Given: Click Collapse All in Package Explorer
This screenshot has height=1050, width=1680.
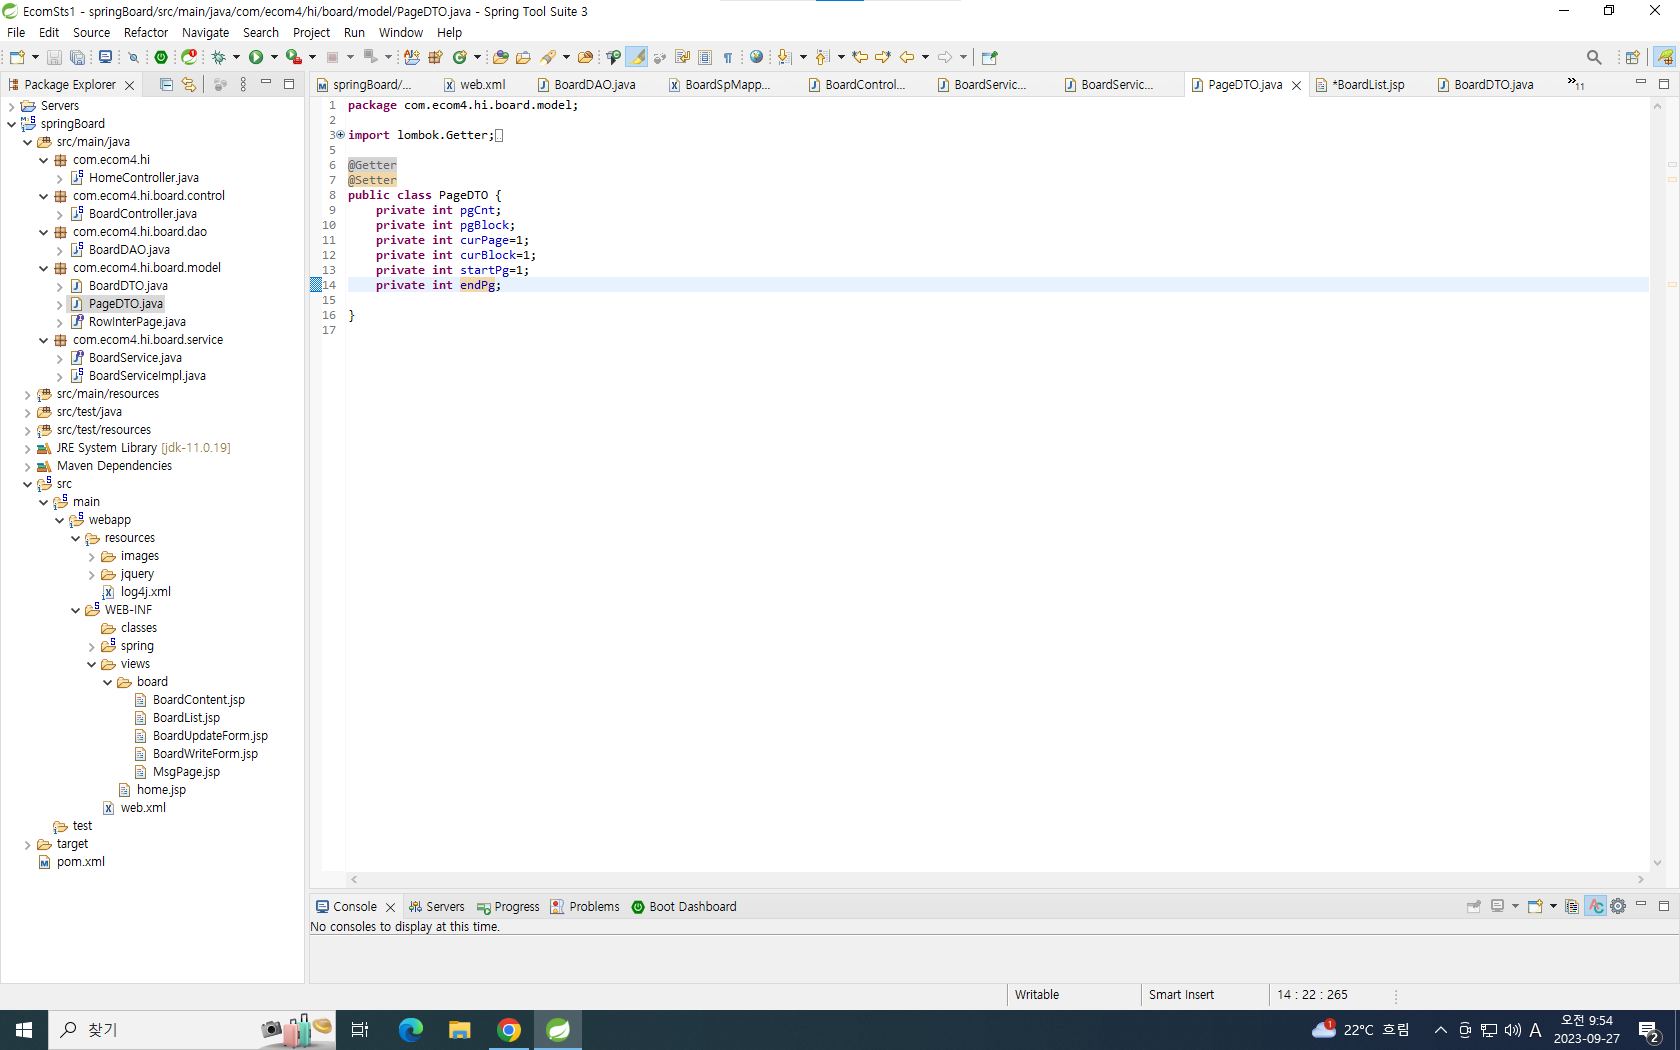Looking at the screenshot, I should (x=167, y=85).
